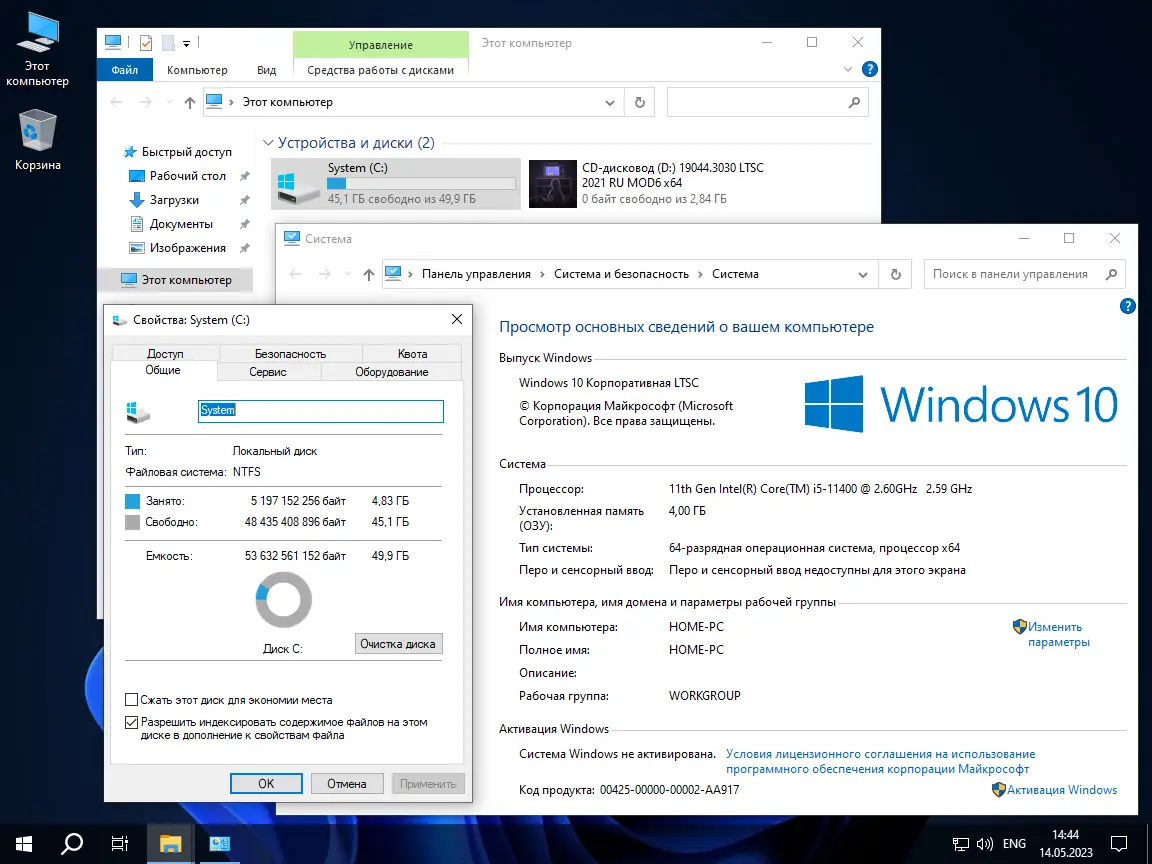
Task: Expand chevron after Система и безопасность breadcrumb
Action: [x=701, y=274]
